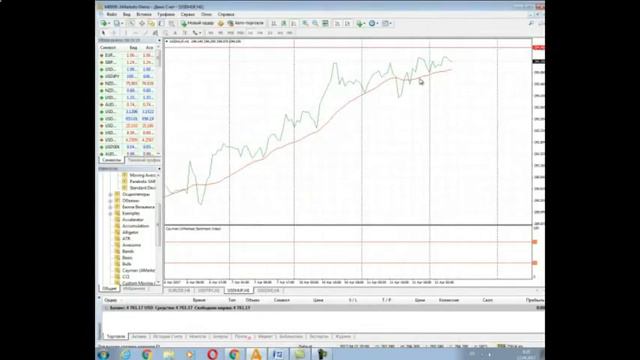The height and width of the screenshot is (360, 640).
Task: Open the Periods clock icon
Action: coord(372,23)
